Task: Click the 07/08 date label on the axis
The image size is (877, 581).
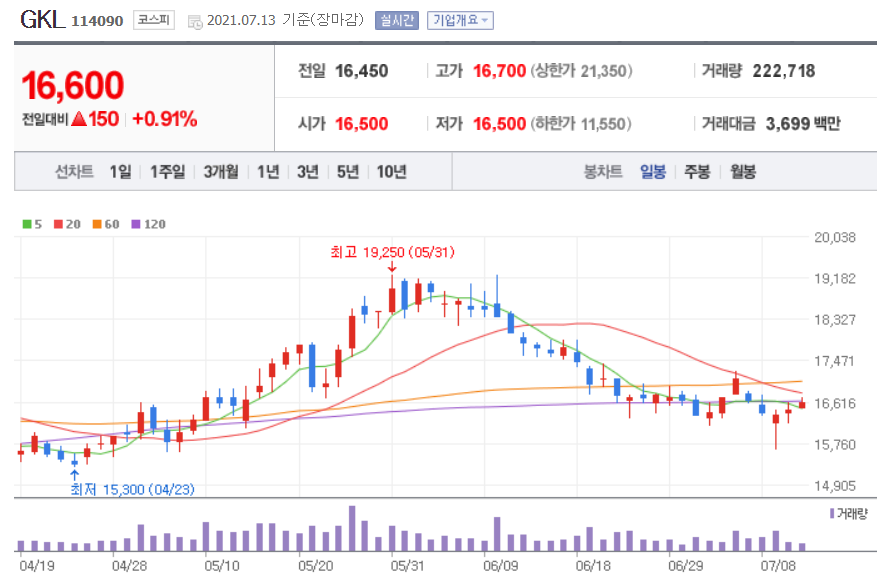Action: coord(778,566)
